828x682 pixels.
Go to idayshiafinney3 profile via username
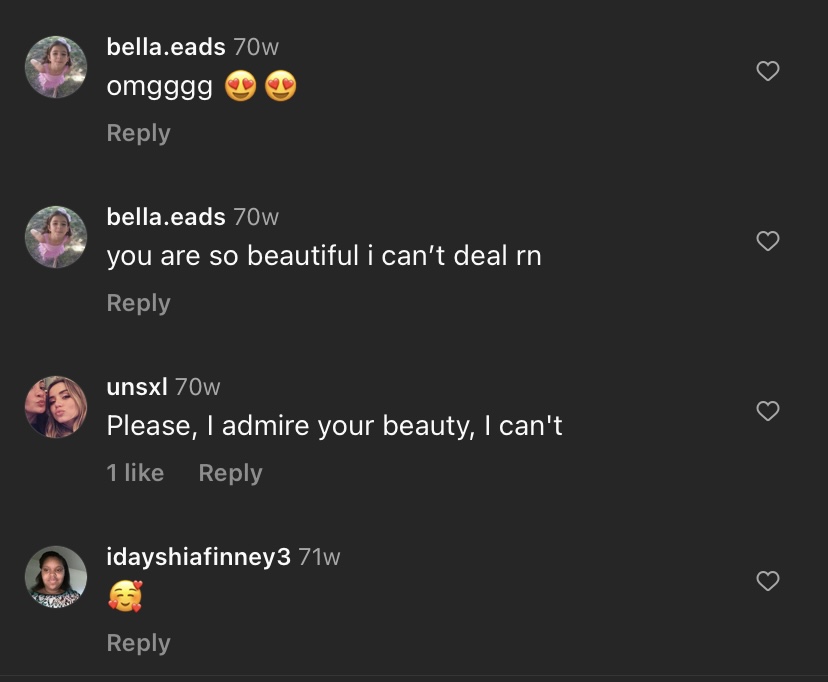coord(198,556)
